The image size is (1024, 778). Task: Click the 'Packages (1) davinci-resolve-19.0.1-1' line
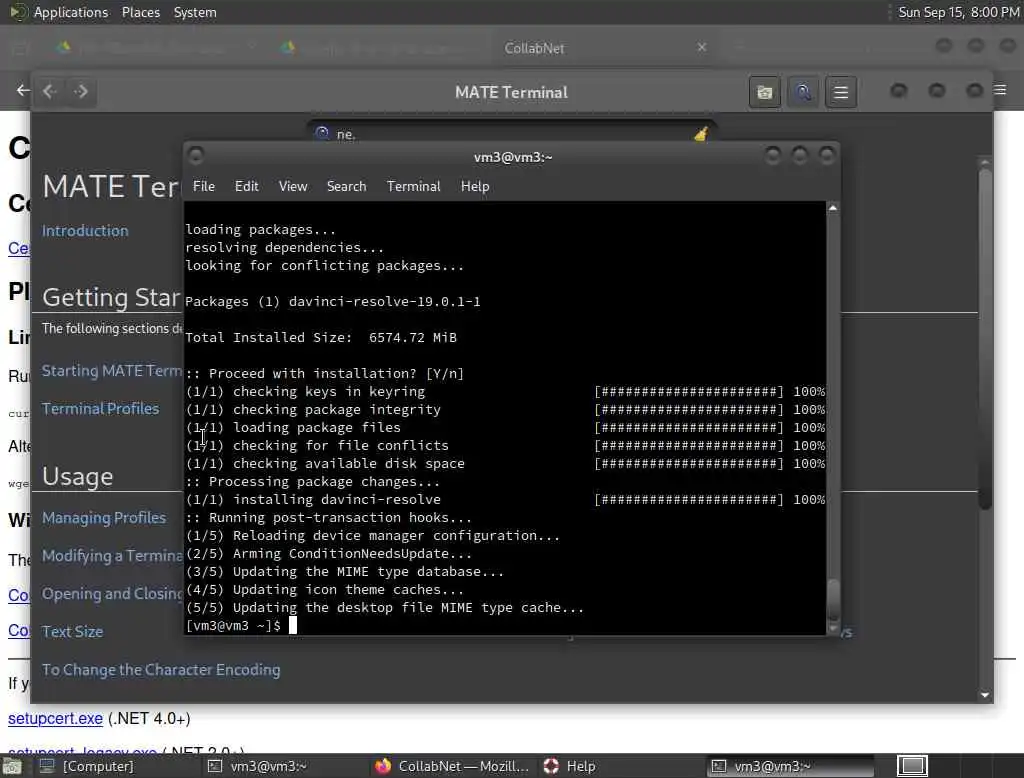pos(332,302)
